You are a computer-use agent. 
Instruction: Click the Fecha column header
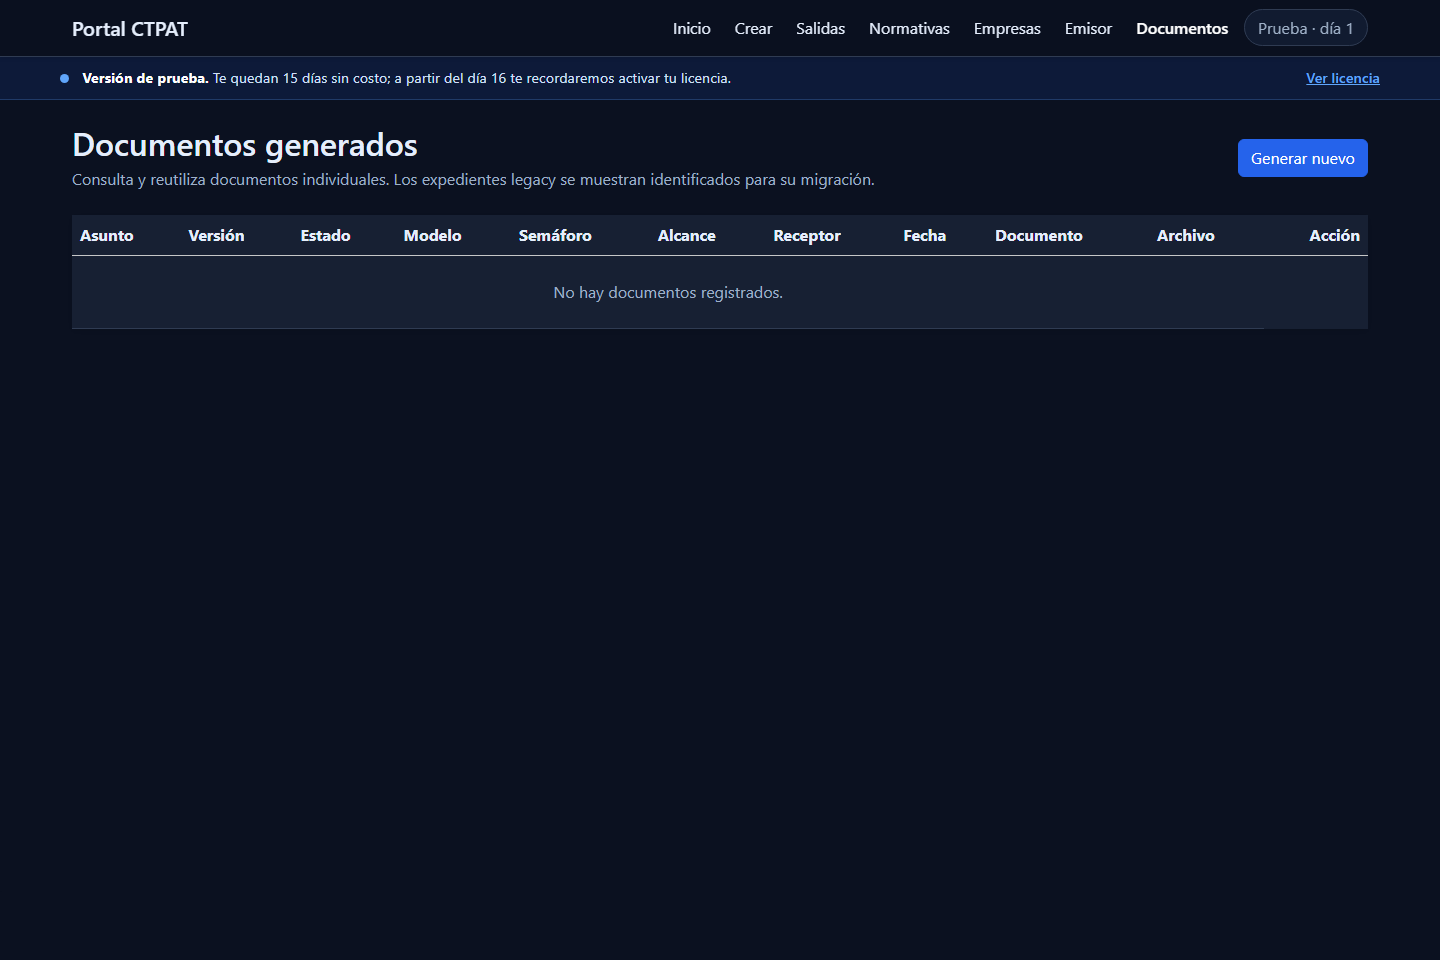[x=924, y=236]
